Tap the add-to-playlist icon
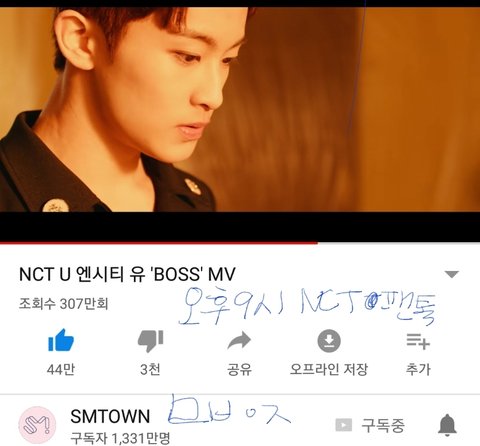This screenshot has width=480, height=446. coord(418,342)
